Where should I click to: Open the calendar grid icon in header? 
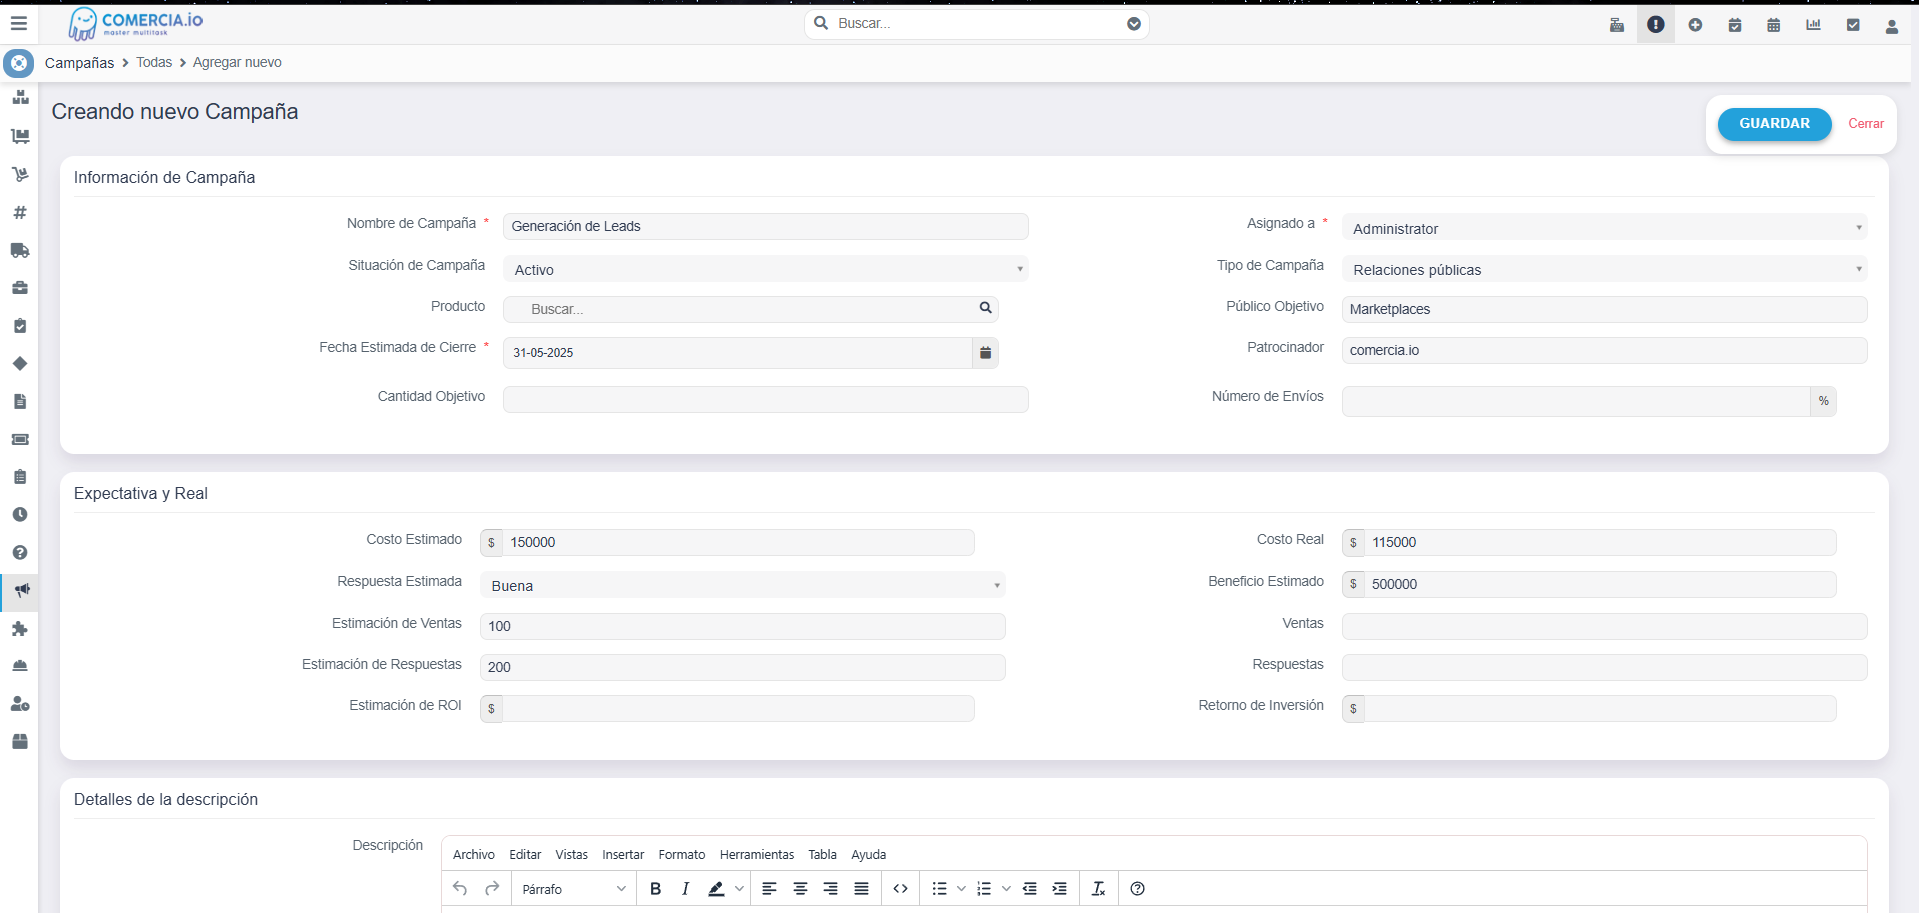(x=1773, y=25)
